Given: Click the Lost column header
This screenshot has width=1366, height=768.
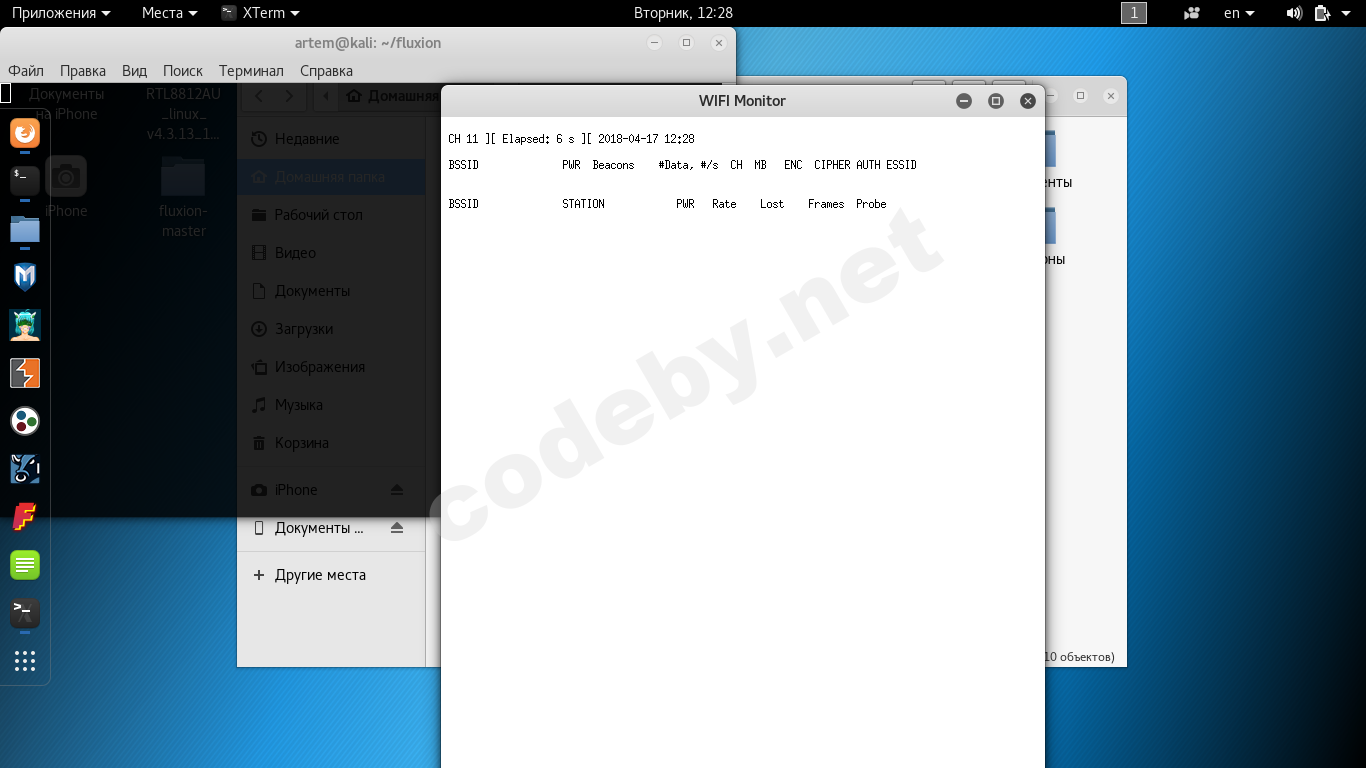Looking at the screenshot, I should [x=772, y=204].
